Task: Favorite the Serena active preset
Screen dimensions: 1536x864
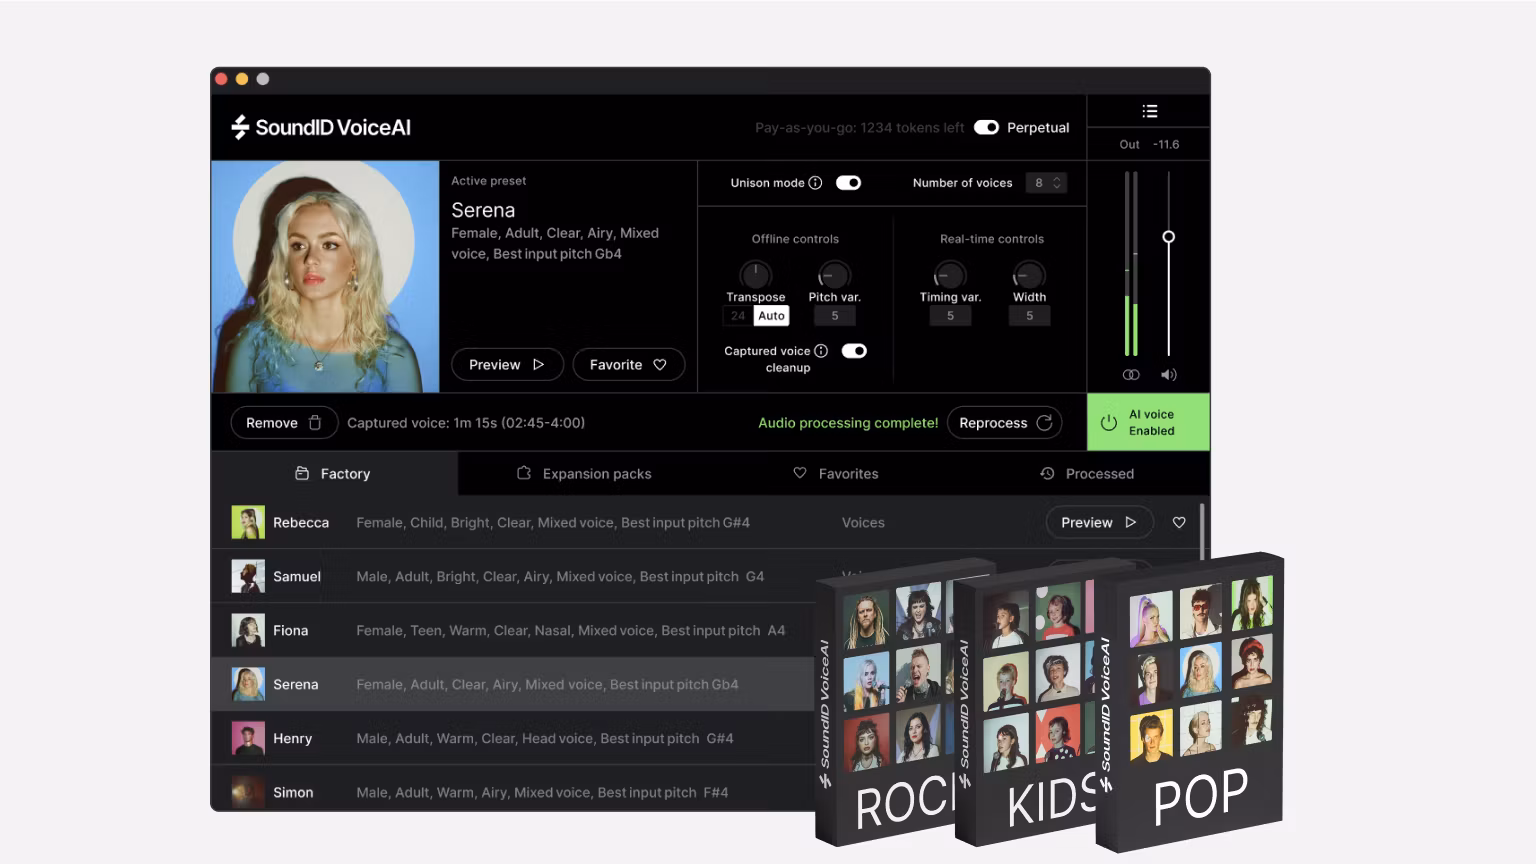Action: click(x=629, y=365)
